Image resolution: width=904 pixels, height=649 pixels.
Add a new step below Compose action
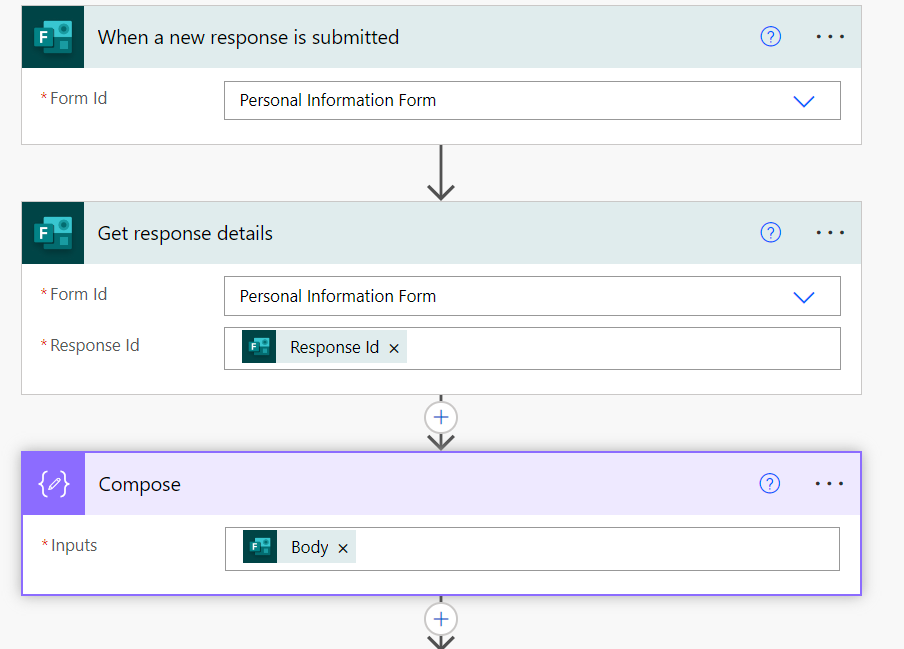441,618
